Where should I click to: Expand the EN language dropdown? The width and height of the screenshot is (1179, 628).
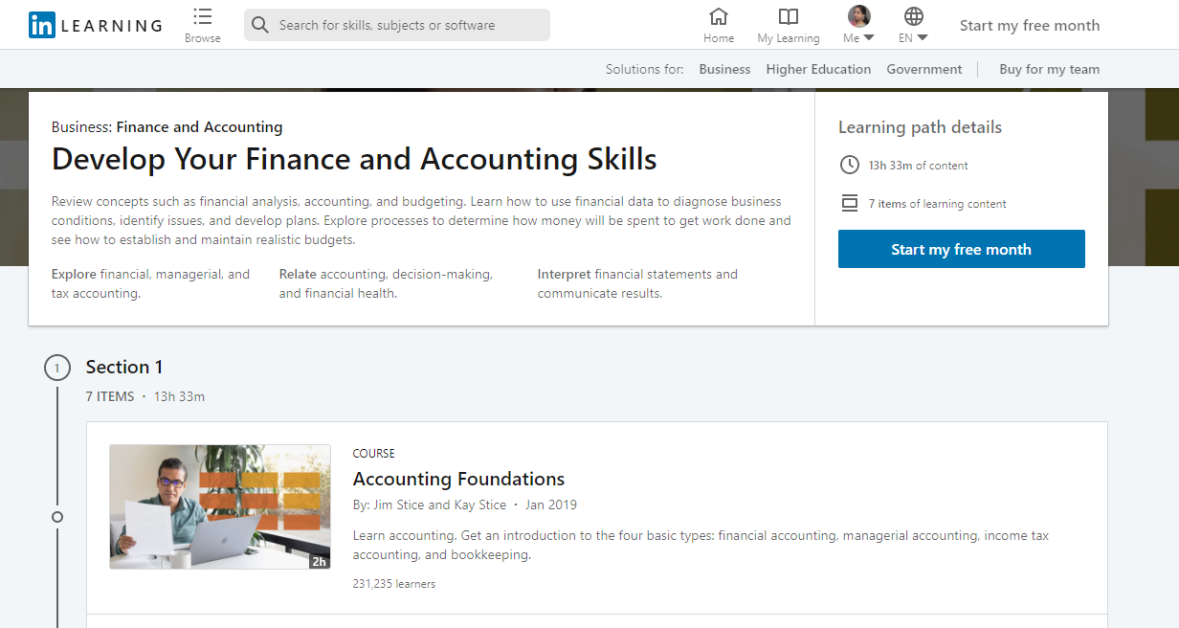click(922, 38)
